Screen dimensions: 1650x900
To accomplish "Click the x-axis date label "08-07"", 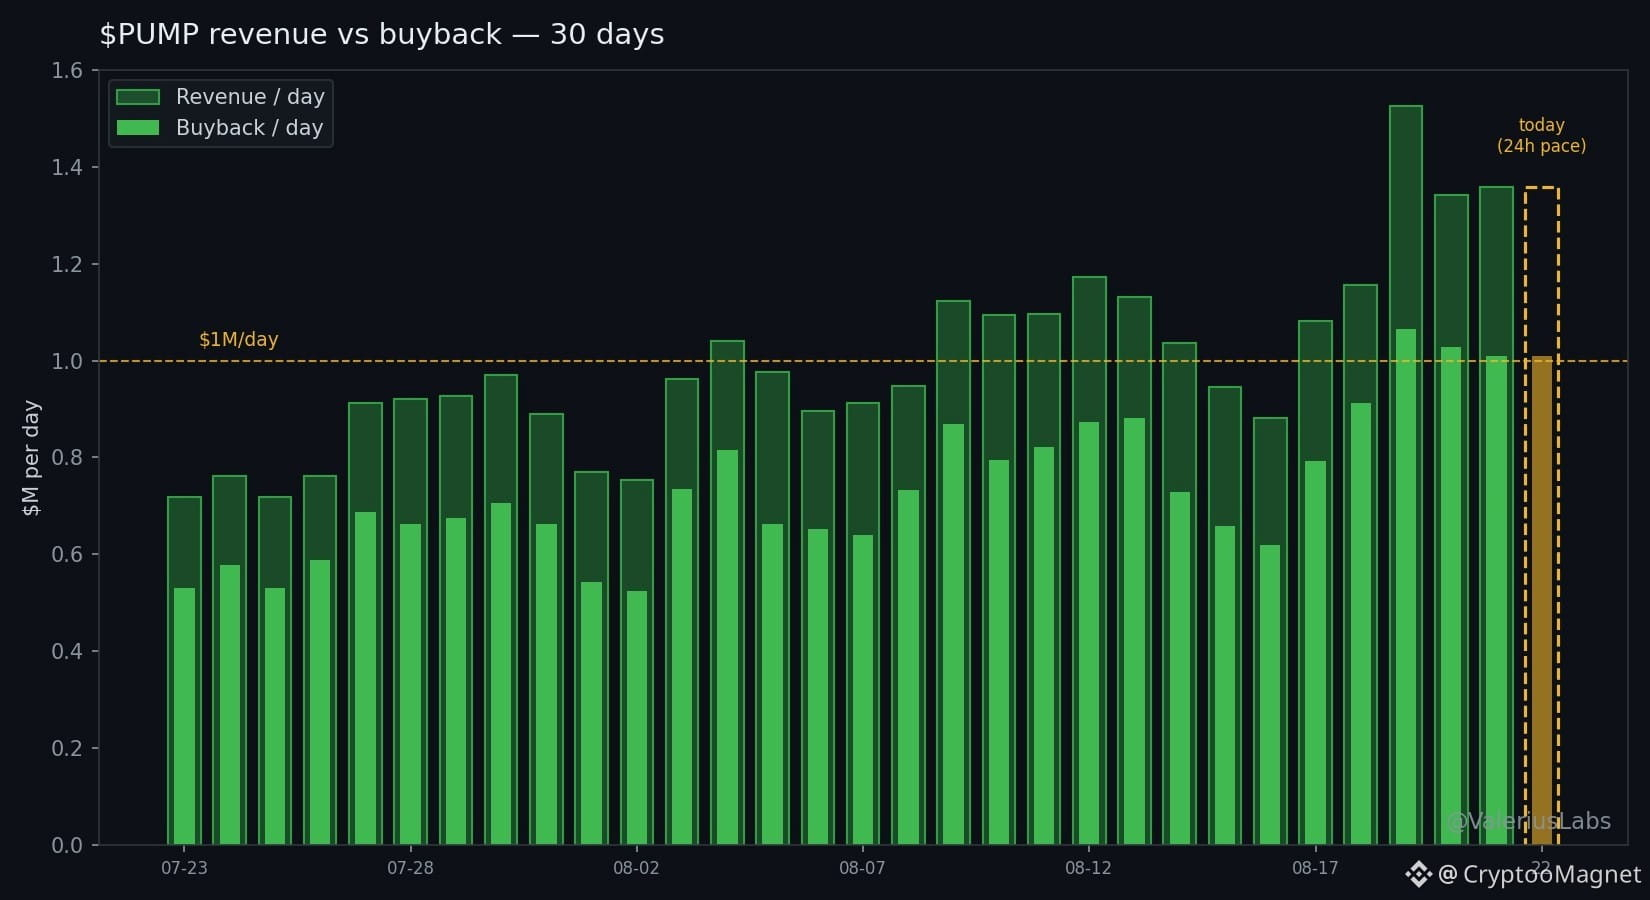I will click(862, 868).
